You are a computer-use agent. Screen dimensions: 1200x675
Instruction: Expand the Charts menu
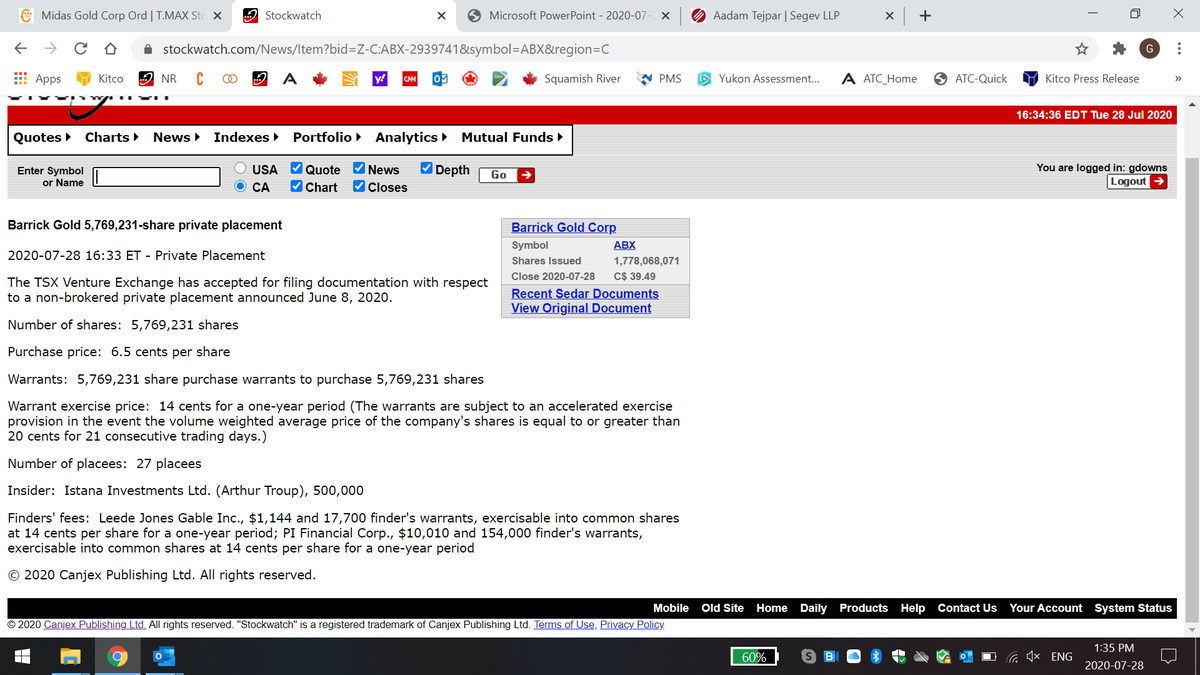click(111, 137)
